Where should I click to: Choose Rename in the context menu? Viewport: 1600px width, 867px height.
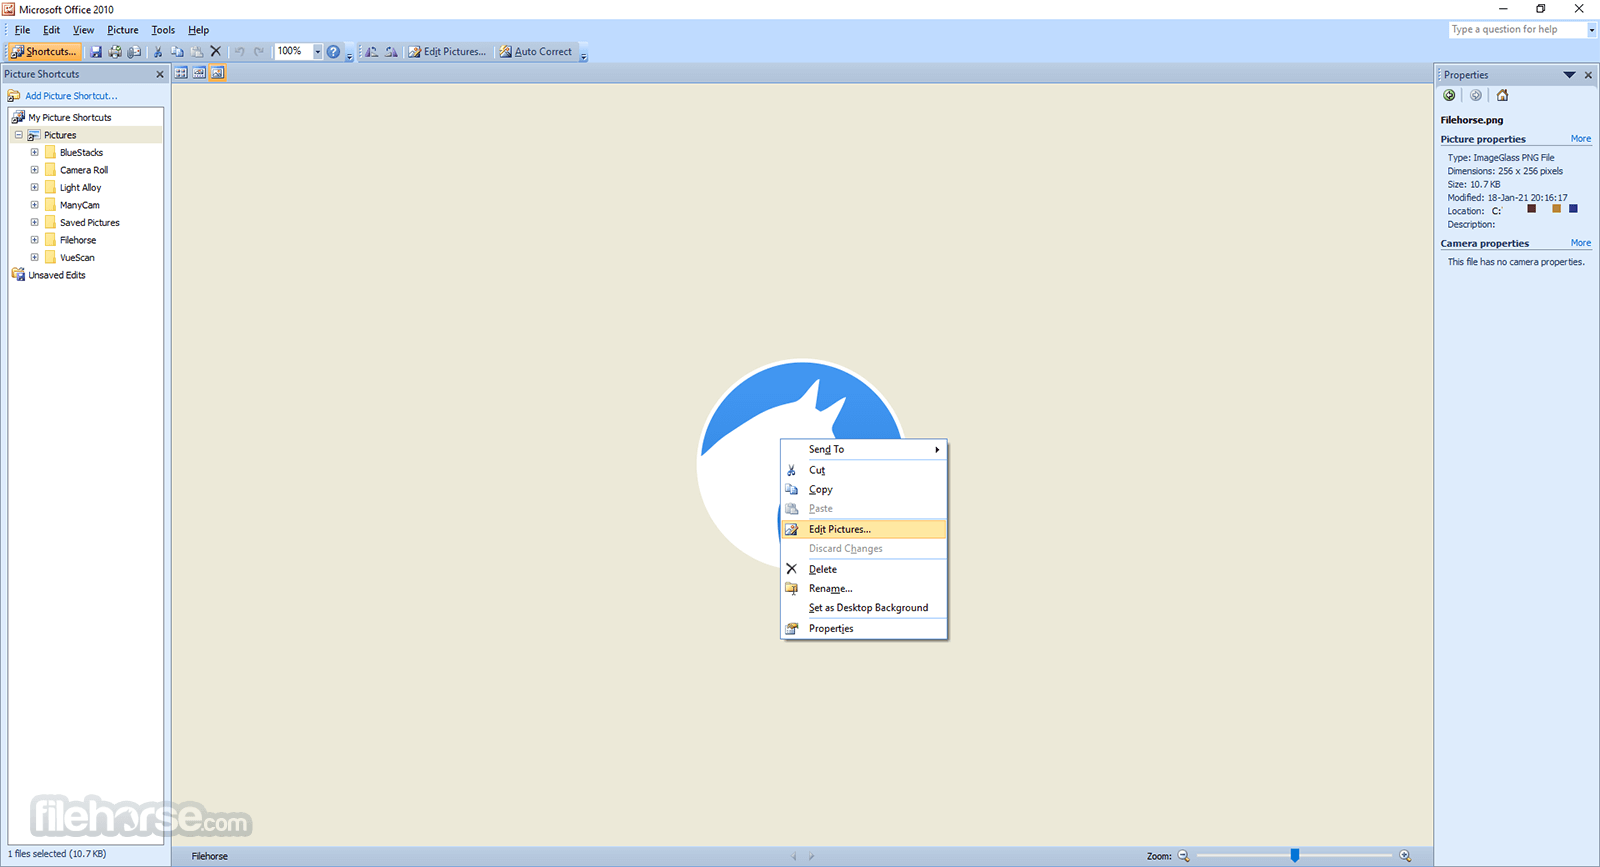click(864, 589)
